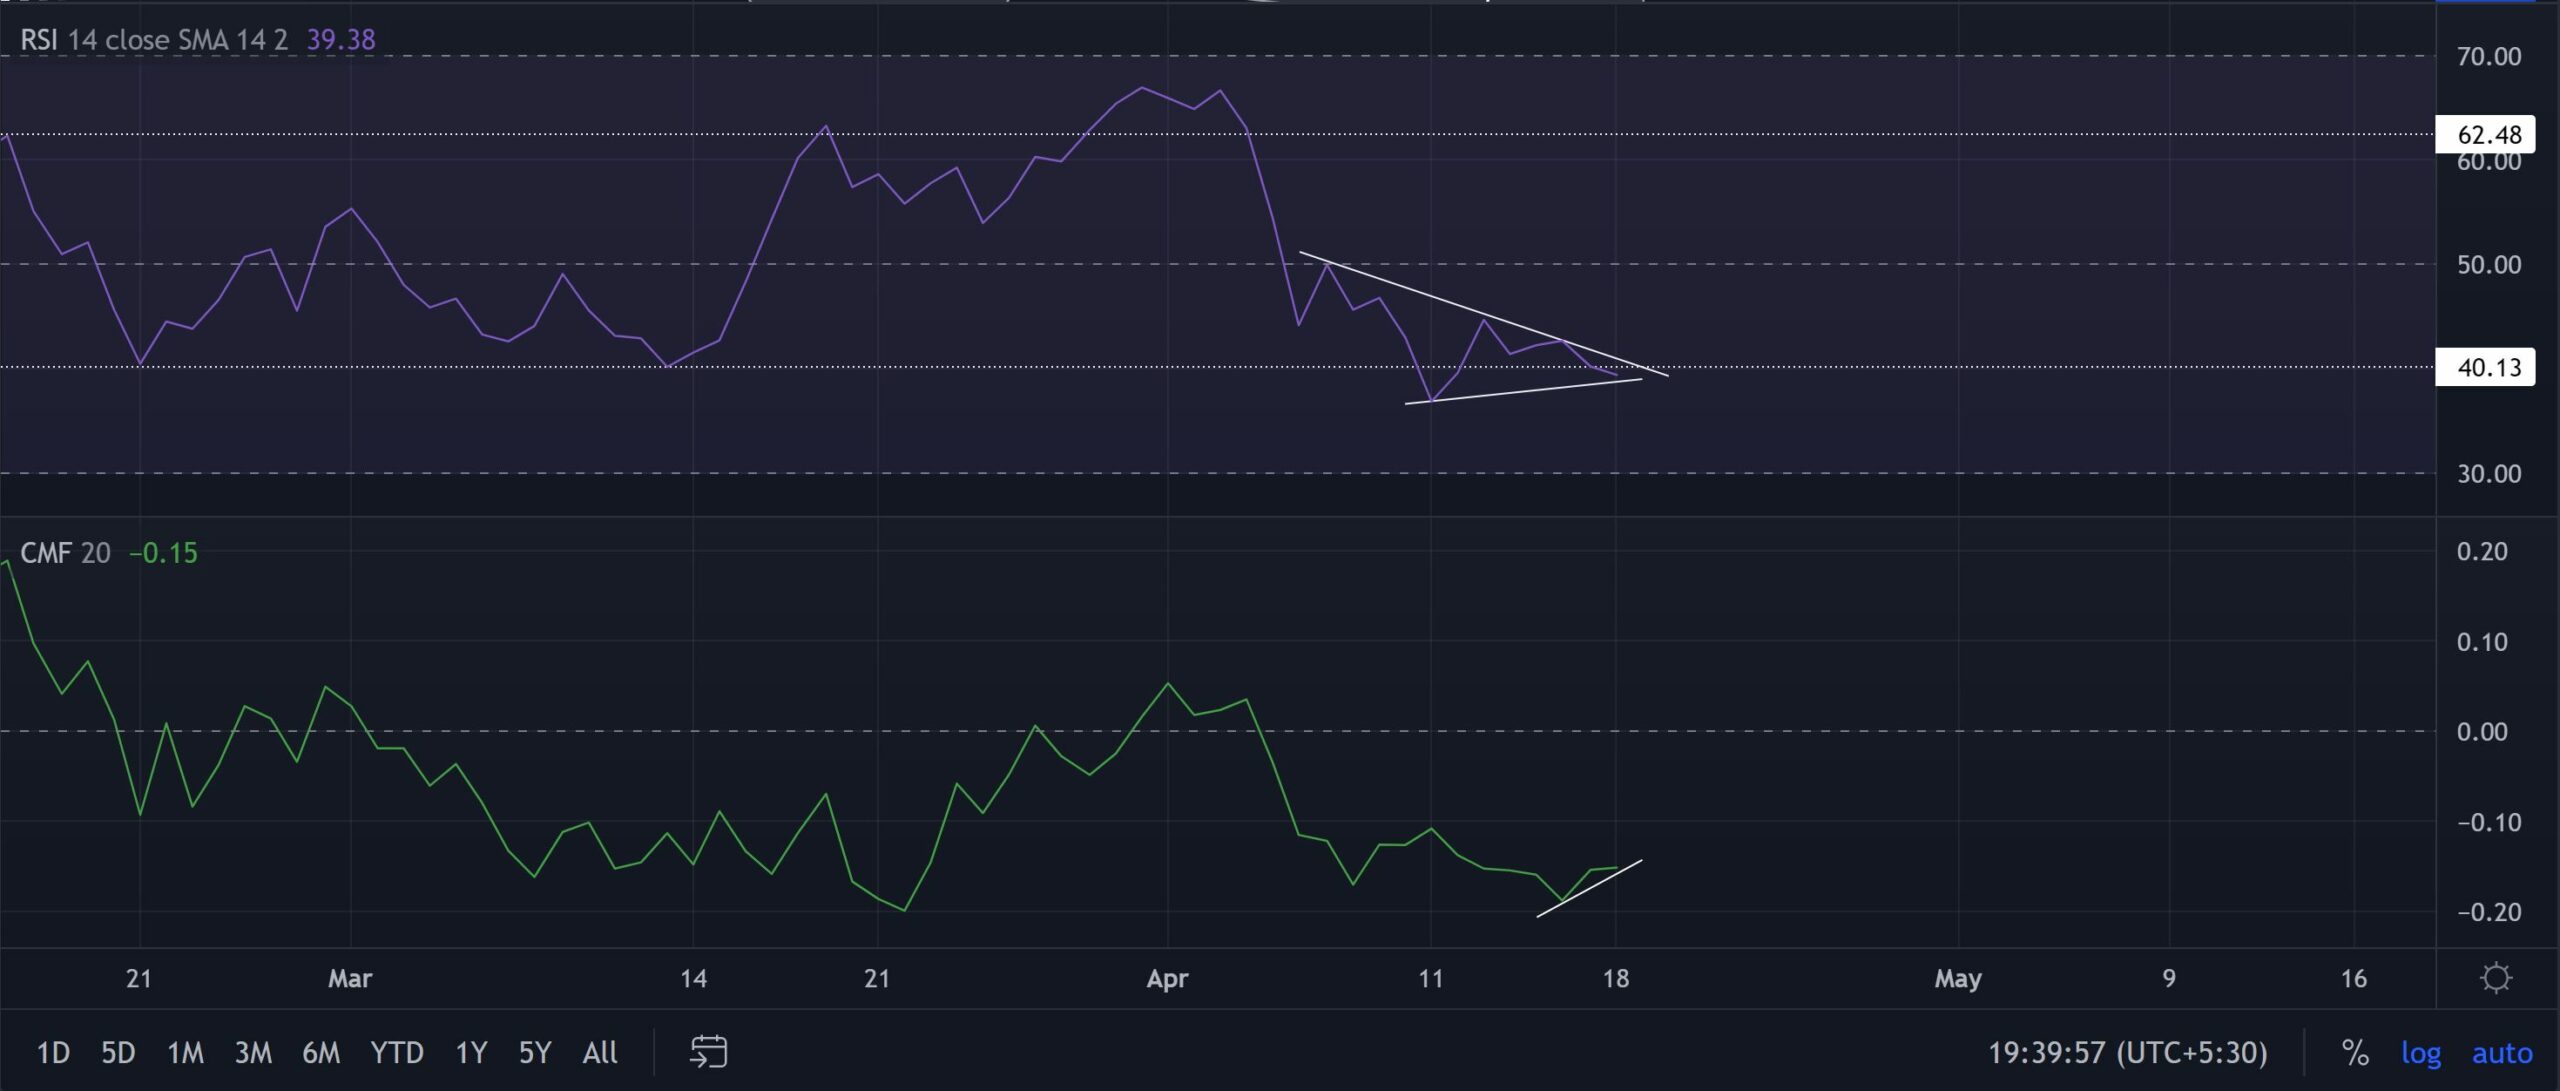Enable logarithmic scale via the log control

click(2424, 1053)
